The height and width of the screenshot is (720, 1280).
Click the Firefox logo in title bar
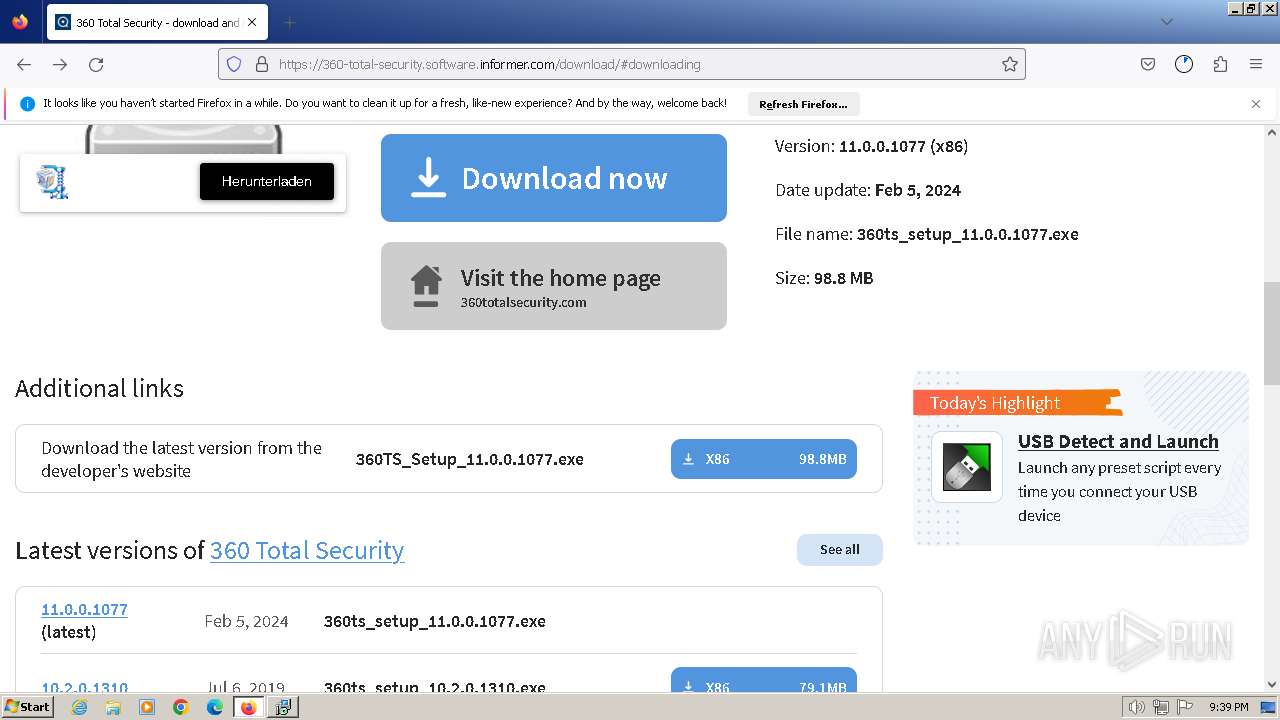(x=20, y=22)
